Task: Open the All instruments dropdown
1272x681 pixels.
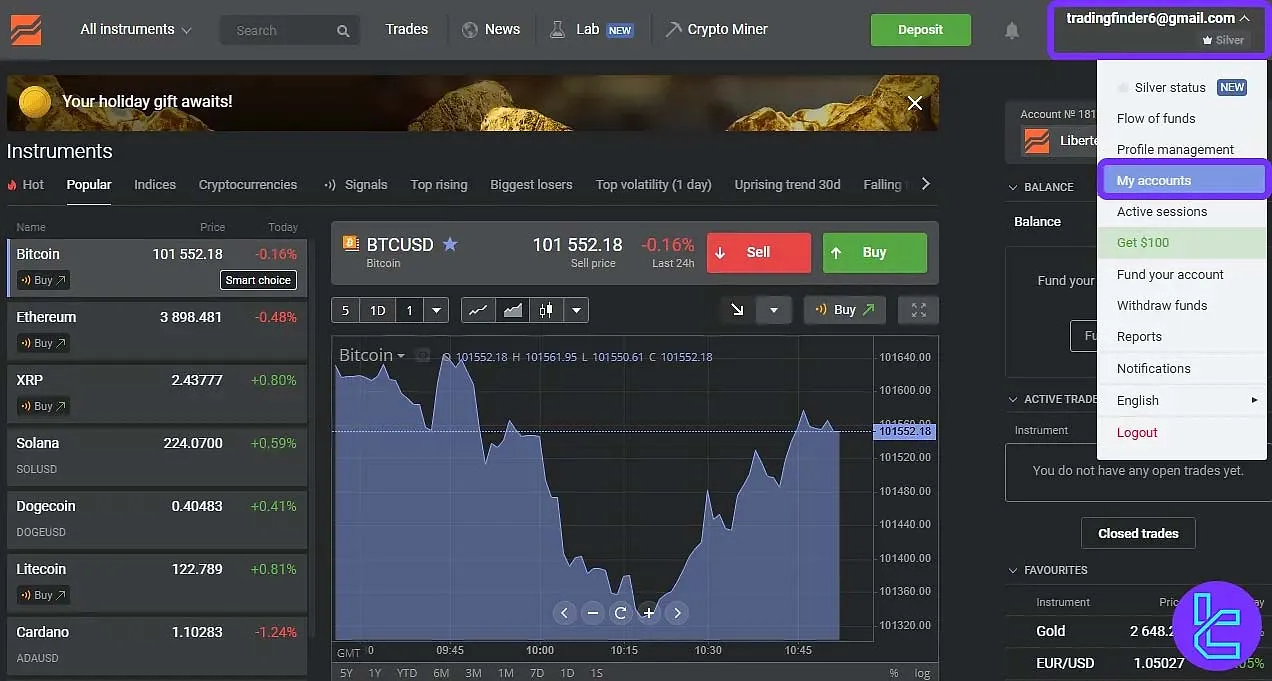Action: (x=135, y=29)
